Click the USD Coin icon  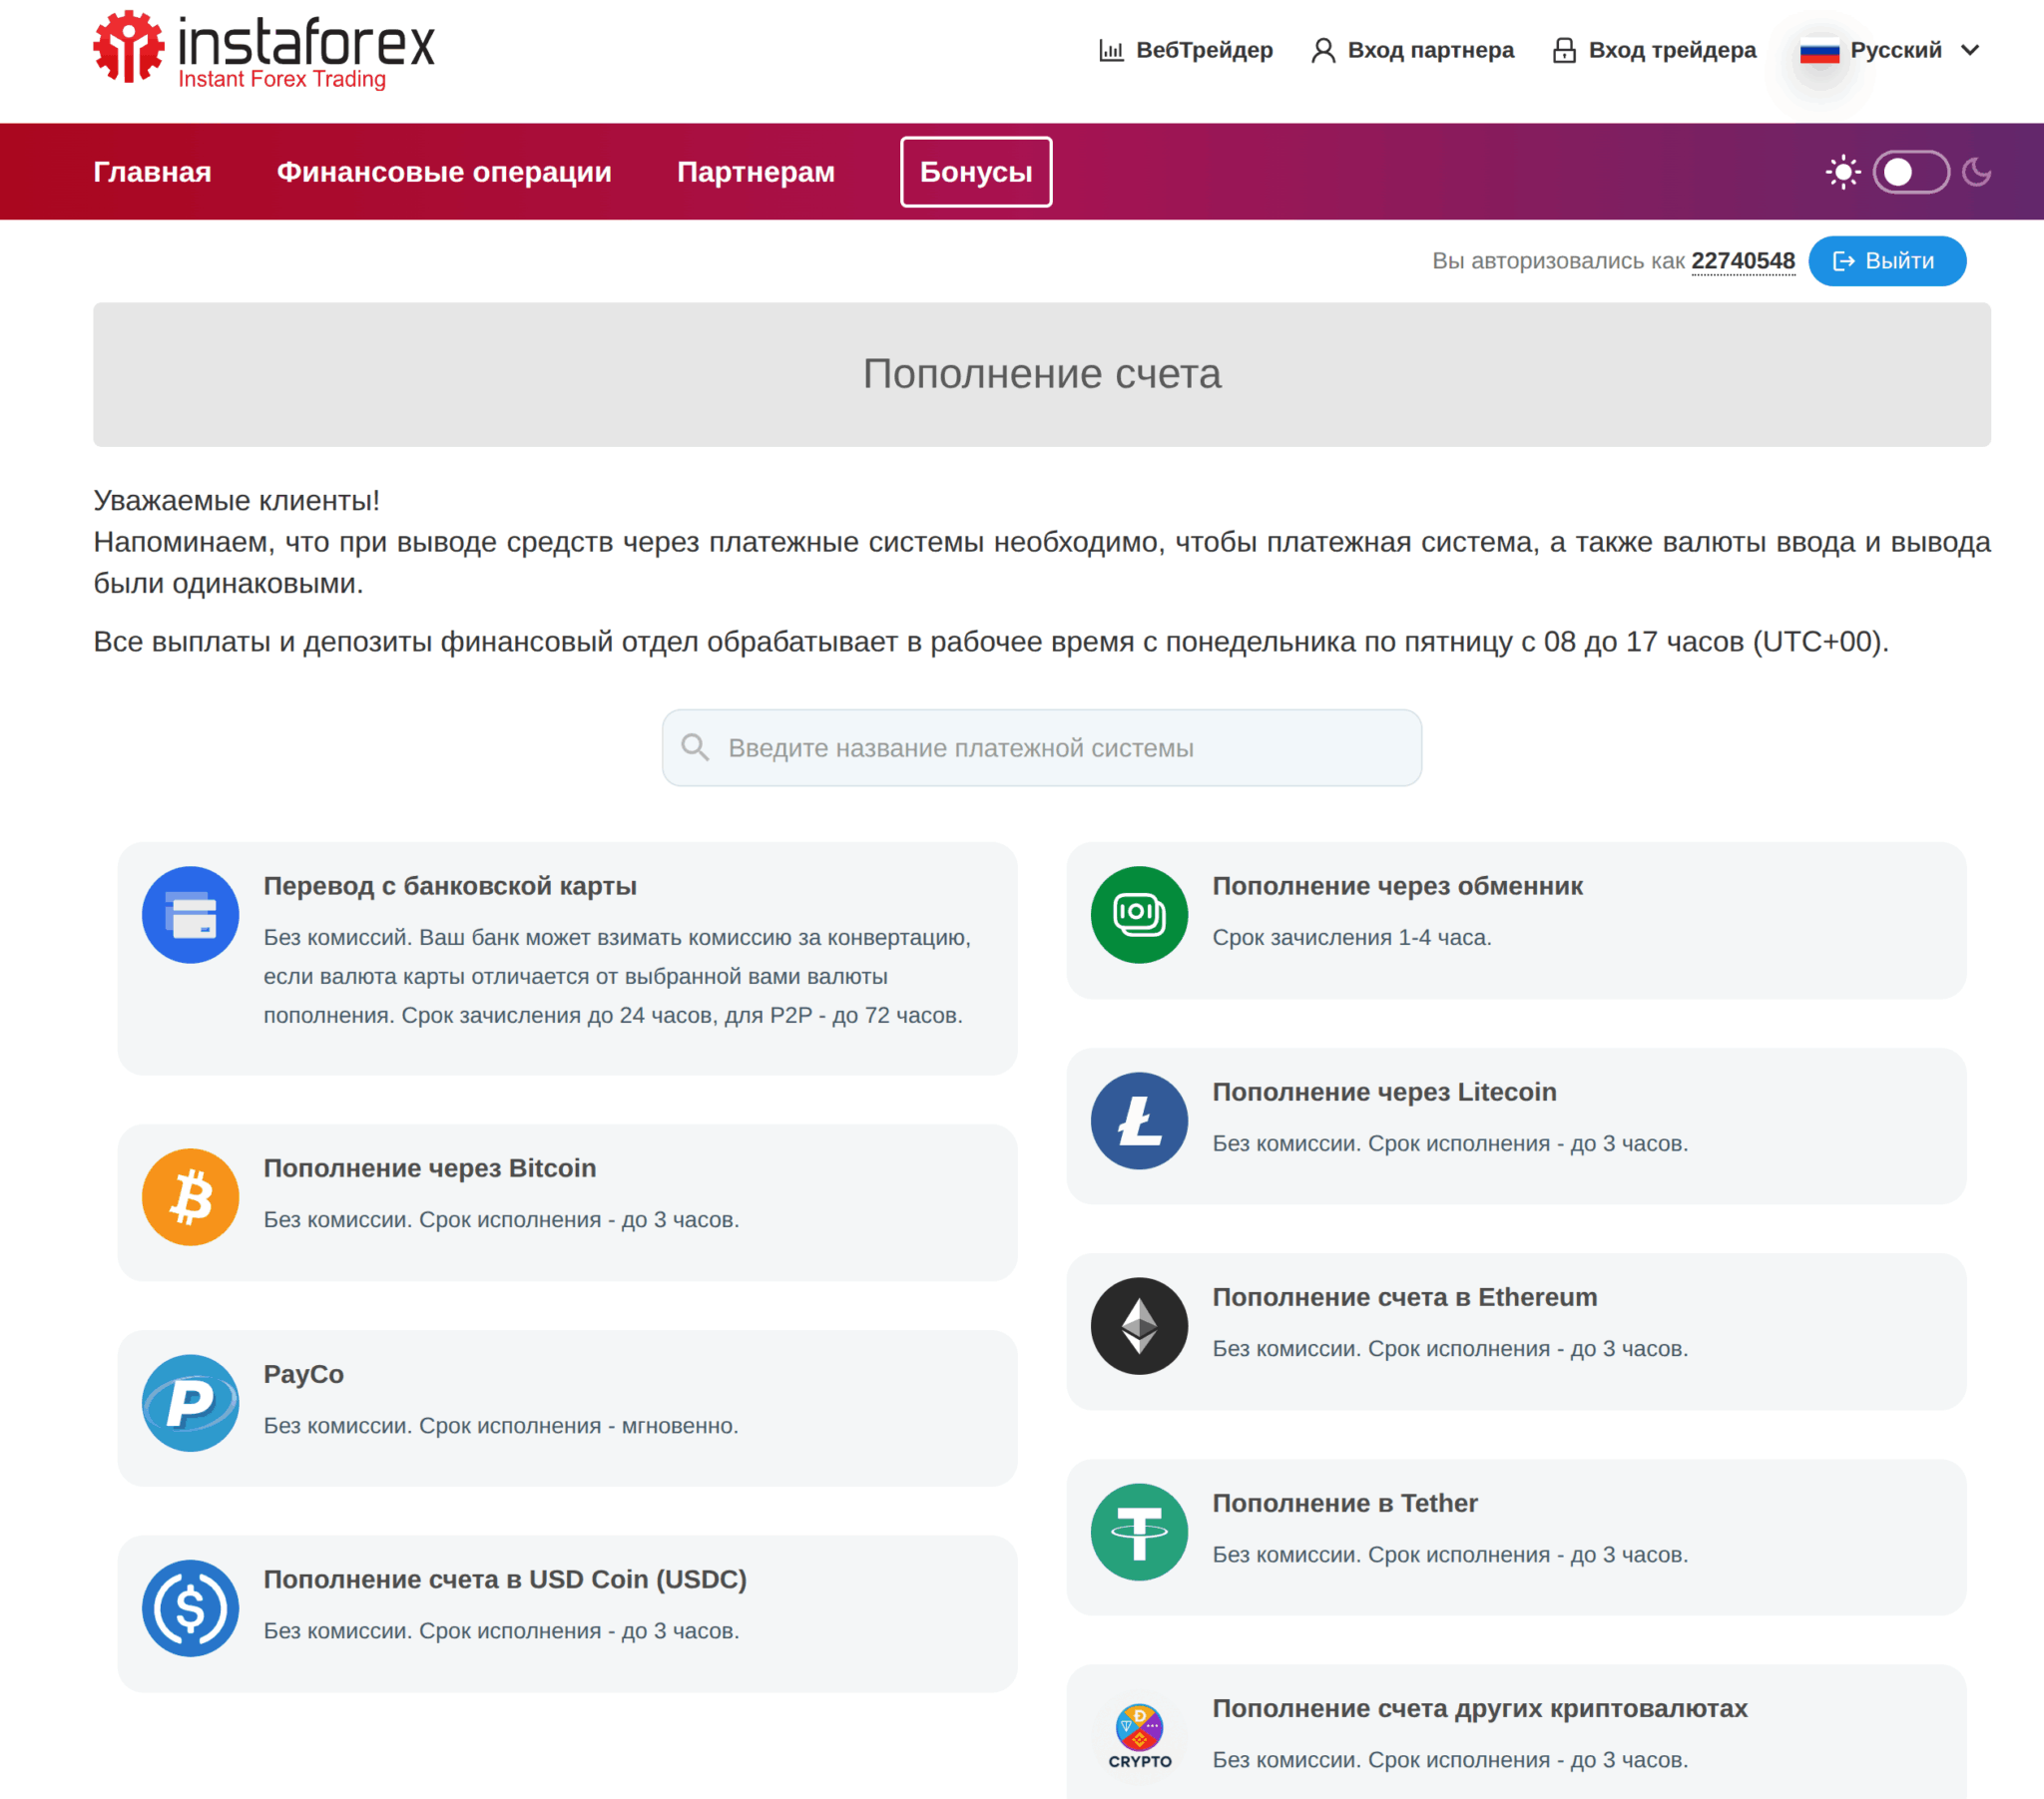pos(190,1607)
